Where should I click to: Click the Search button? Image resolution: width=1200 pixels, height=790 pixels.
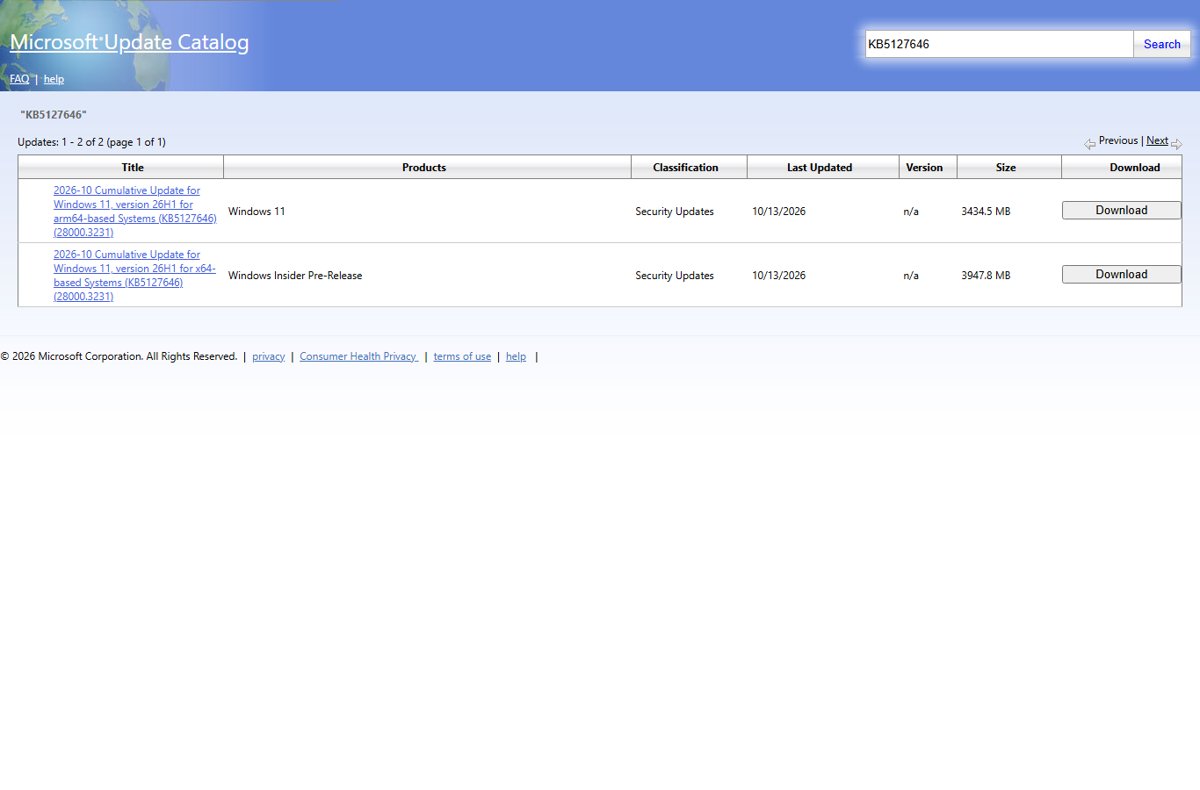tap(1162, 44)
